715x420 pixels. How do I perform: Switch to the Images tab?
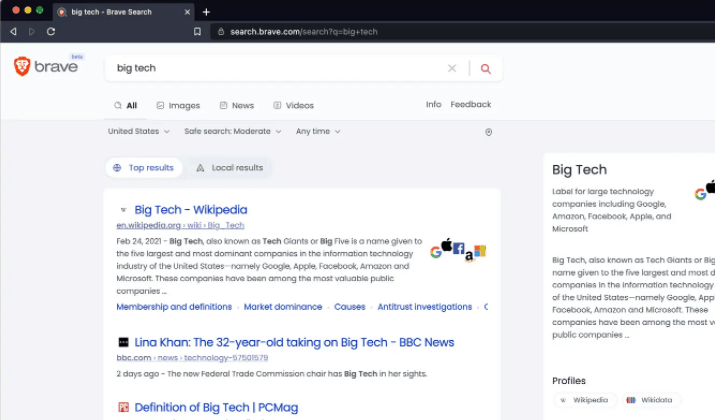178,105
